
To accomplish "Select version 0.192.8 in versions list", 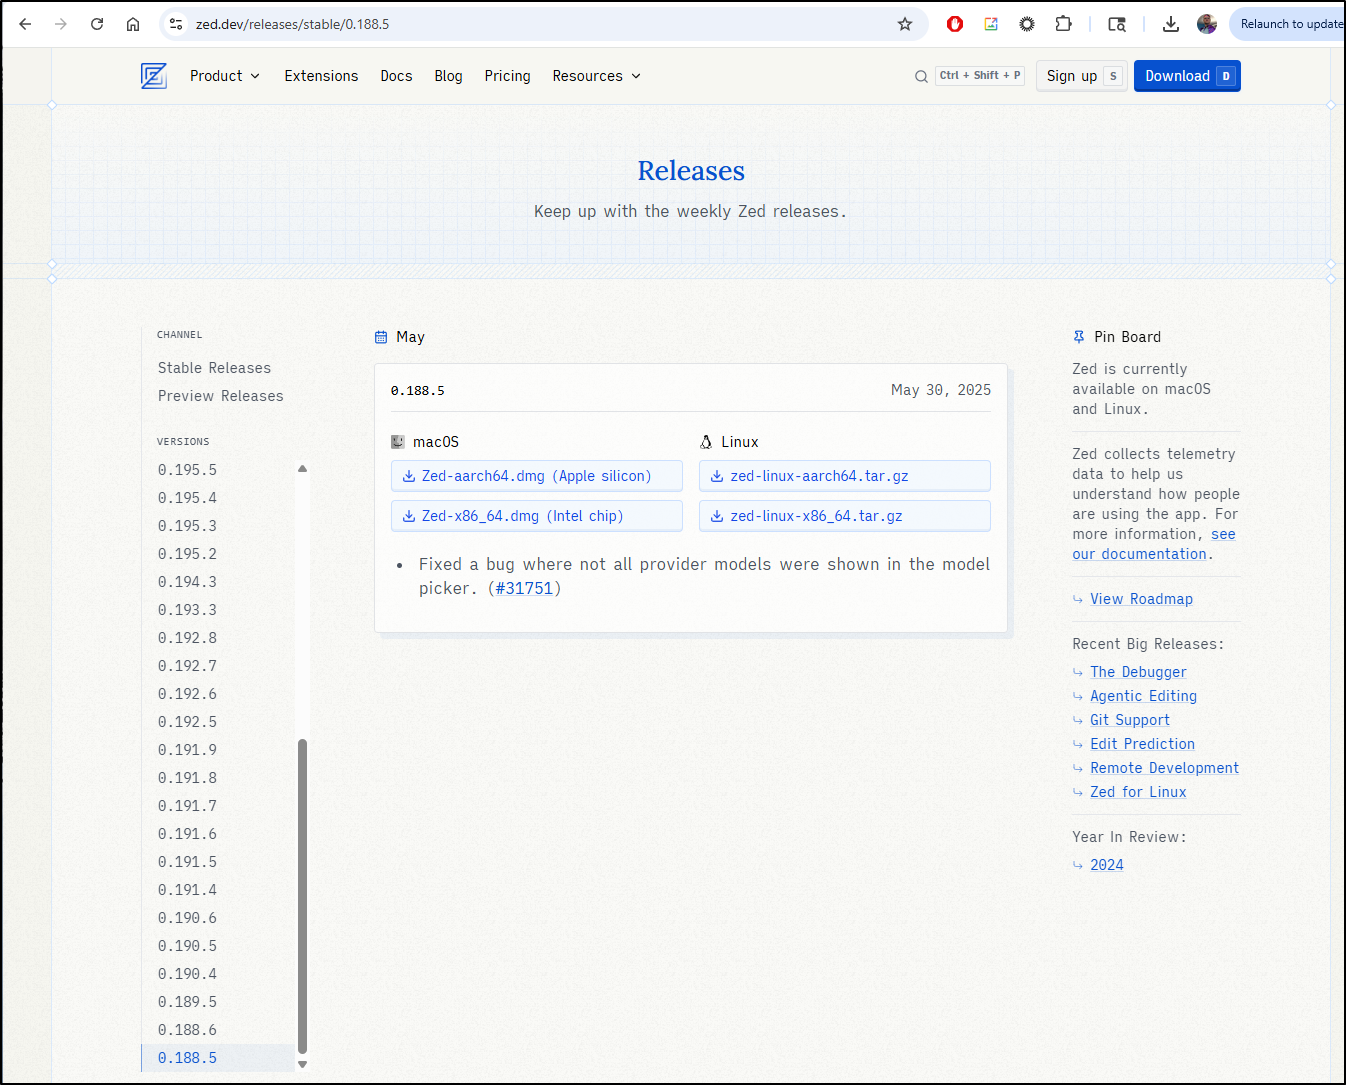I will [x=187, y=638].
